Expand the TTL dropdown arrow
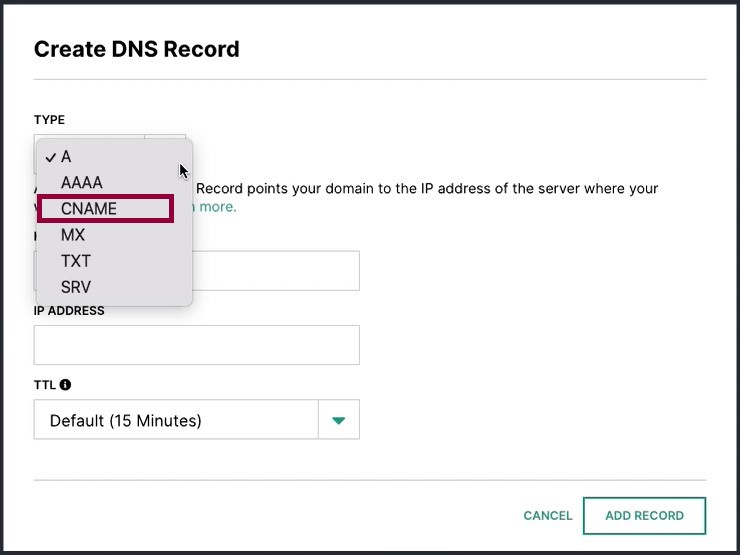 click(x=339, y=420)
